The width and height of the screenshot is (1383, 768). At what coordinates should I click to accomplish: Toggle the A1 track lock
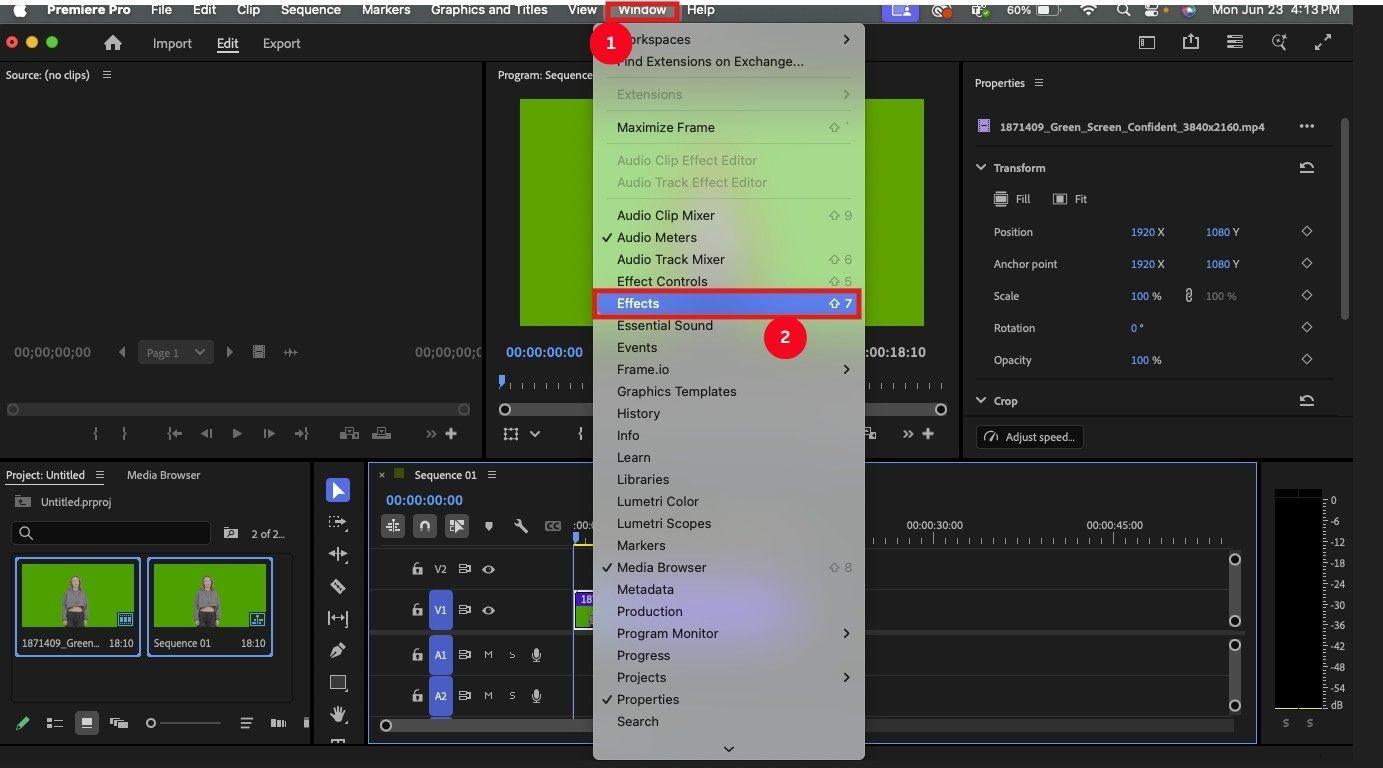pos(417,655)
